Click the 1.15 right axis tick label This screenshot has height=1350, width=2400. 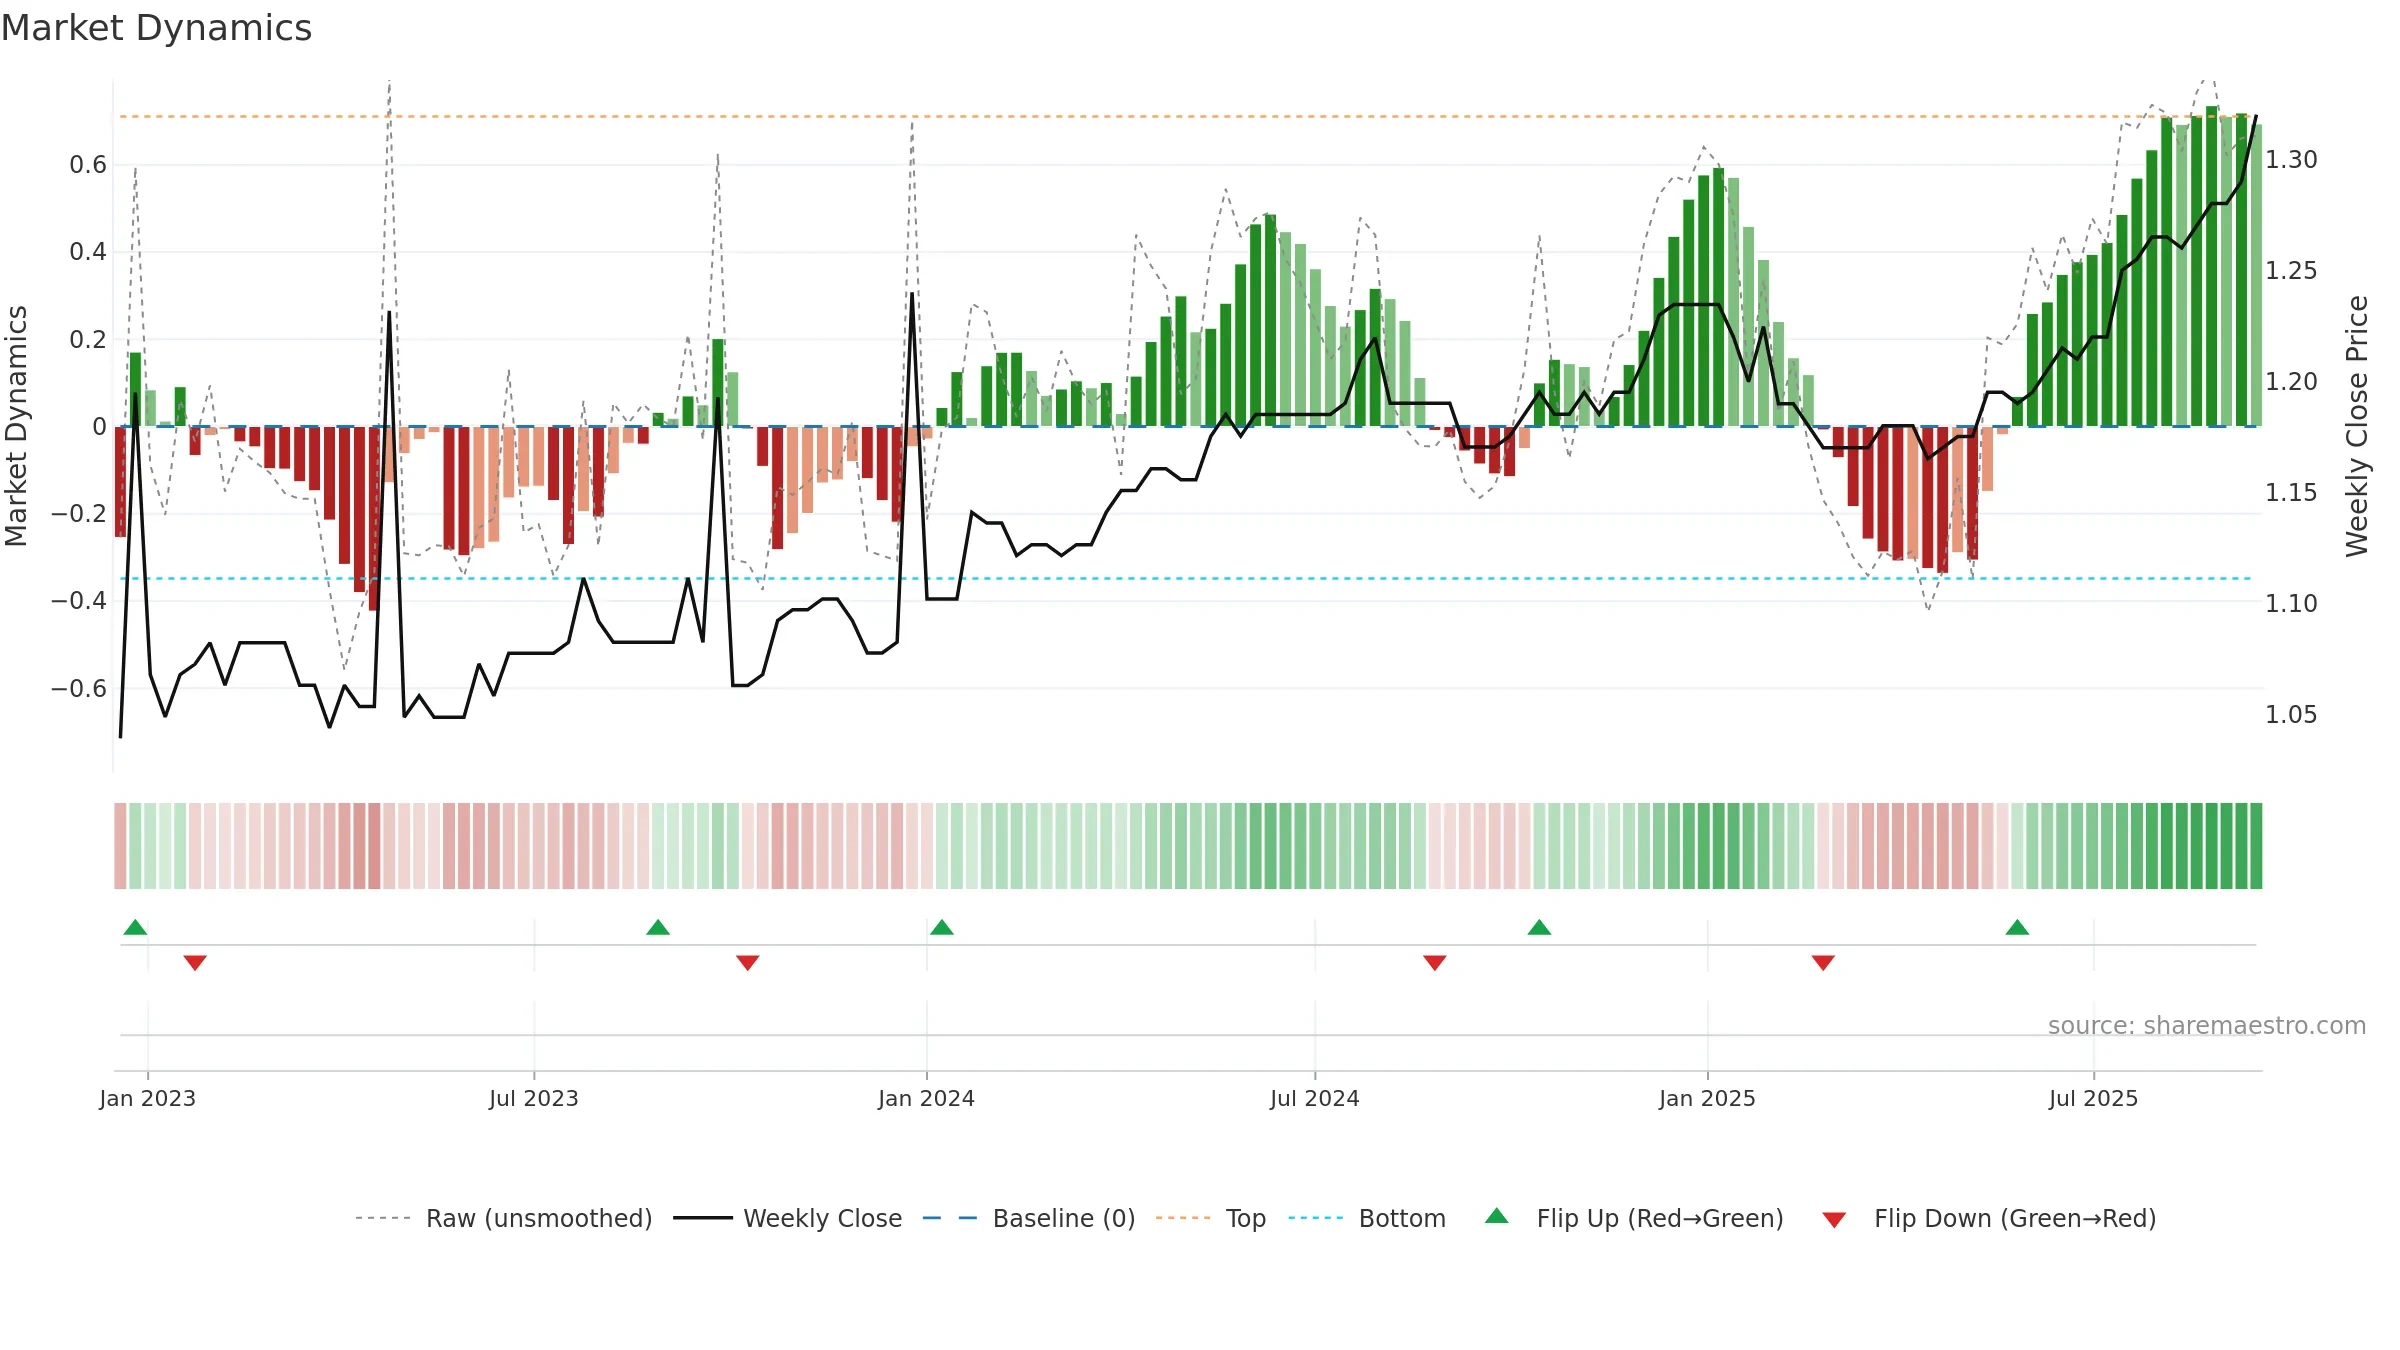[x=2291, y=493]
